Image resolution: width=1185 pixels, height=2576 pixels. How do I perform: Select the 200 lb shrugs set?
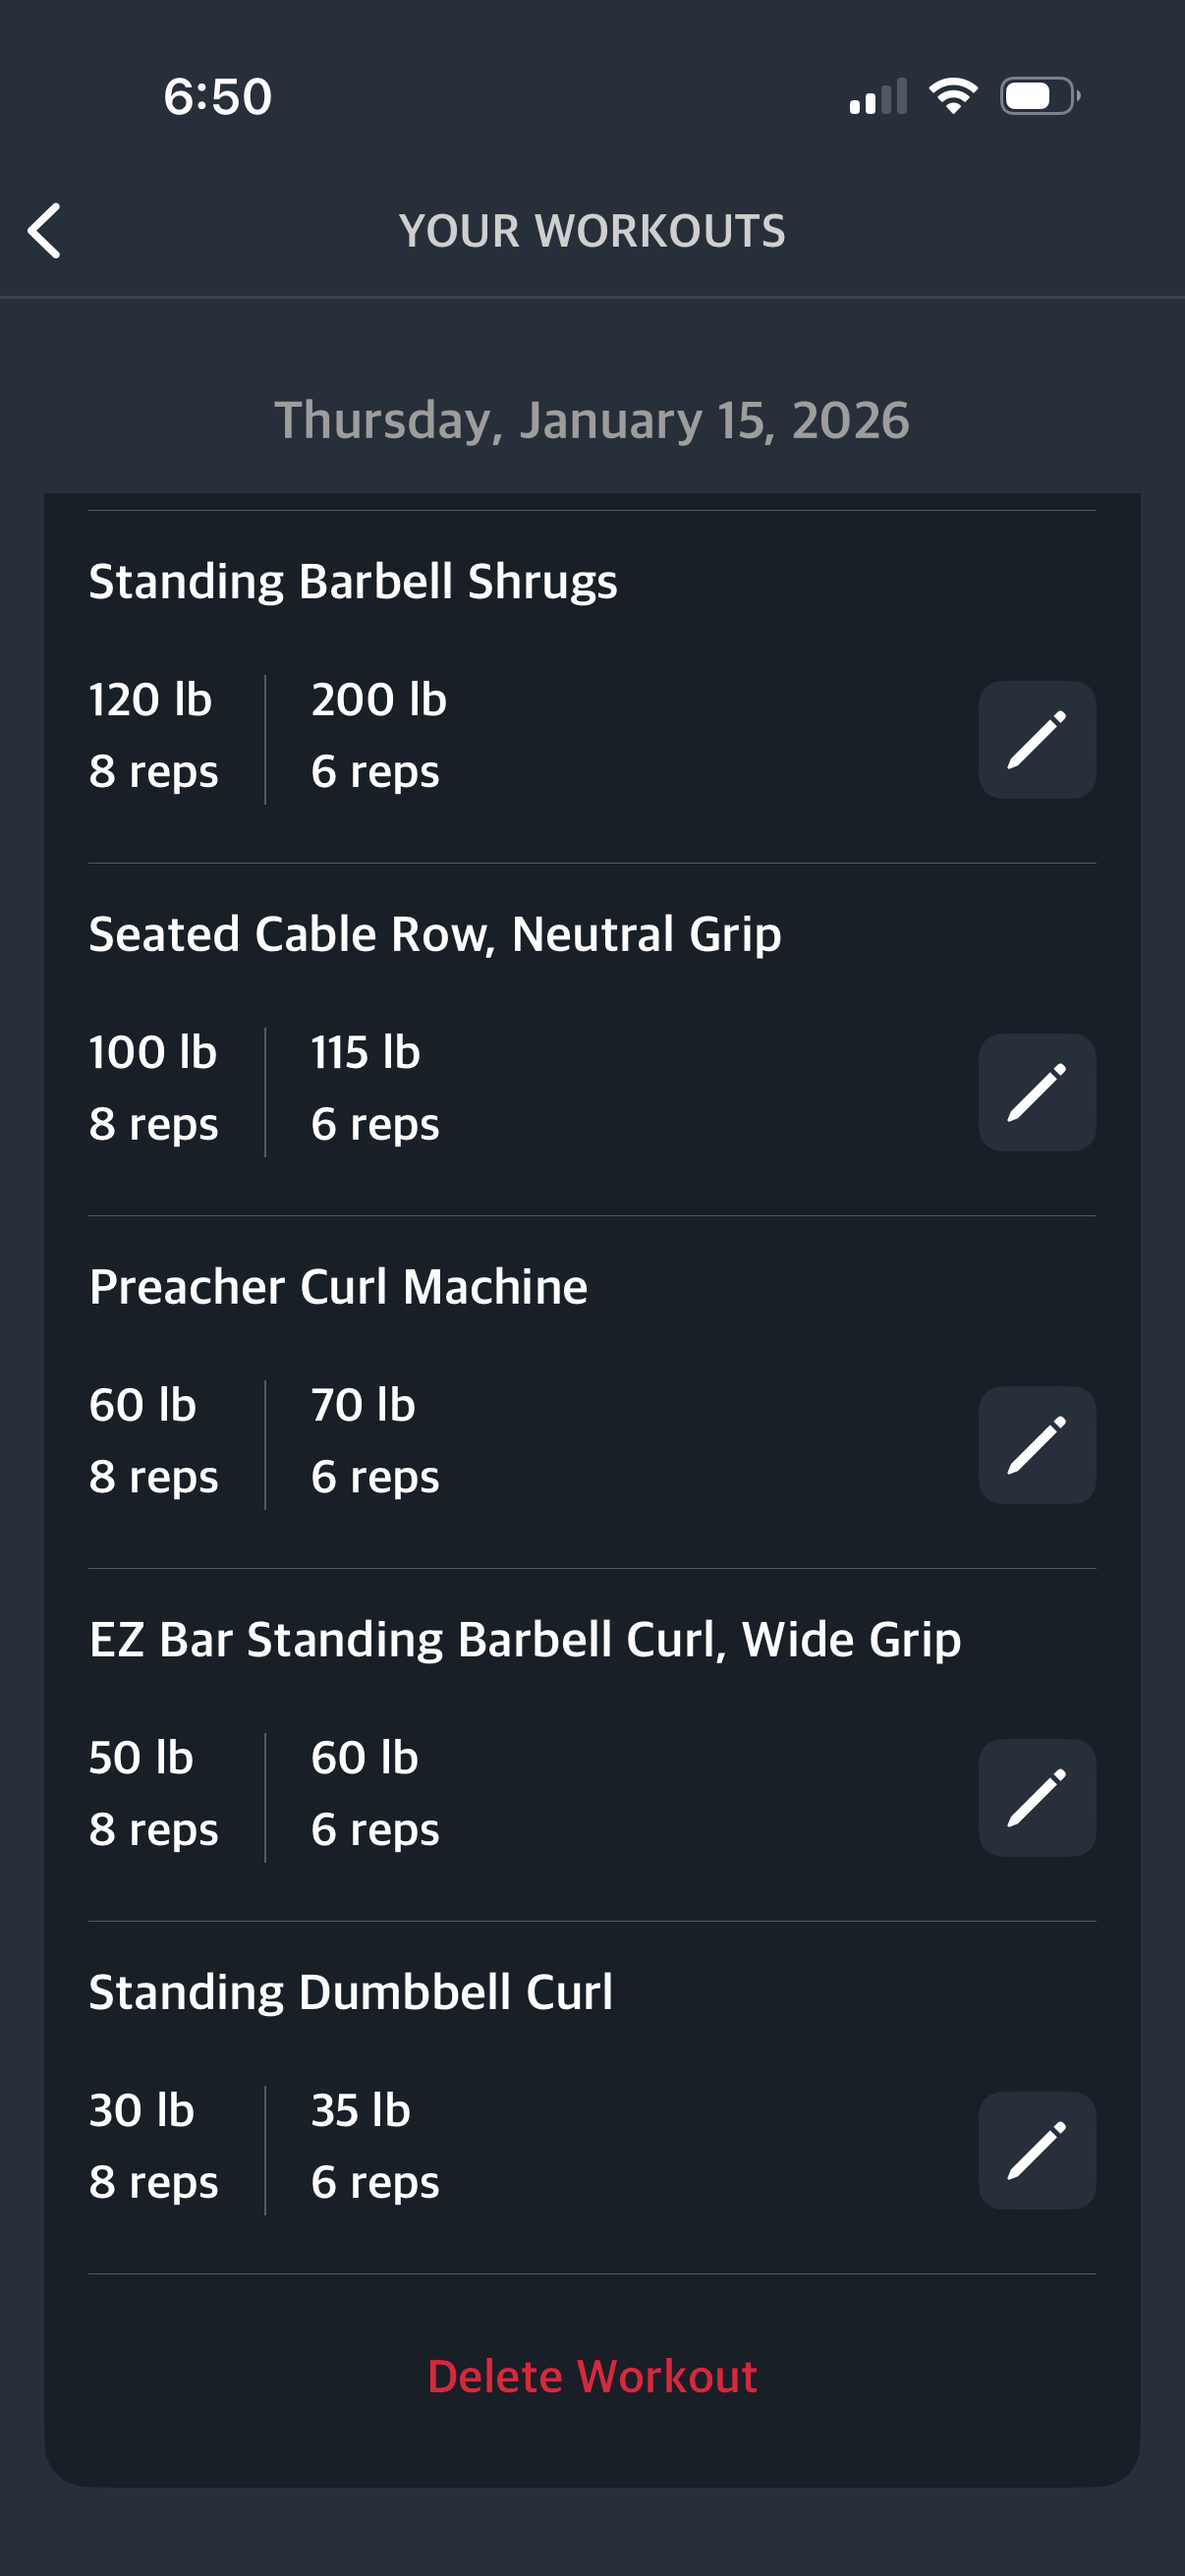(x=378, y=735)
